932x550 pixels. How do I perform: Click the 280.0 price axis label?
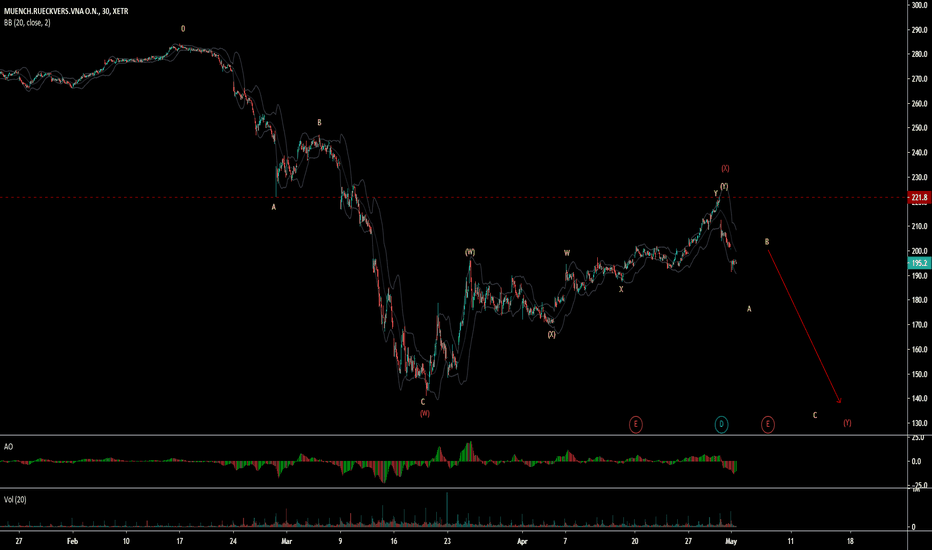point(920,54)
